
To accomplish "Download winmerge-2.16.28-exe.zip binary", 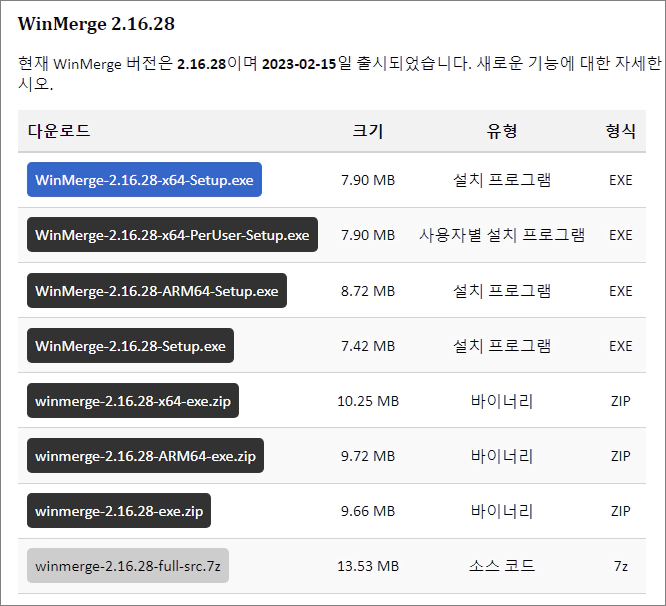I will 119,511.
